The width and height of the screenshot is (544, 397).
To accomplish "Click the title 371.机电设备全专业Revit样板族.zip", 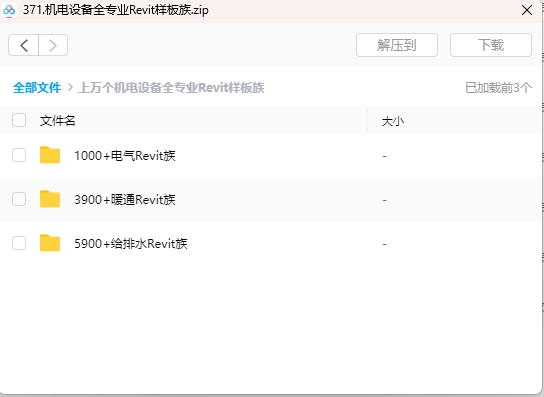I will coord(116,10).
